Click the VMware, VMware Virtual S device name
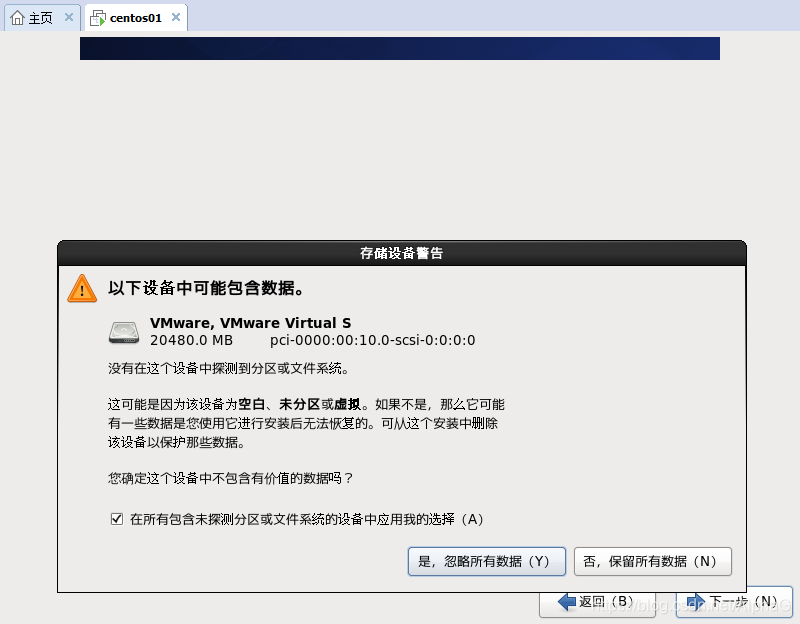Image resolution: width=800 pixels, height=624 pixels. click(x=251, y=323)
